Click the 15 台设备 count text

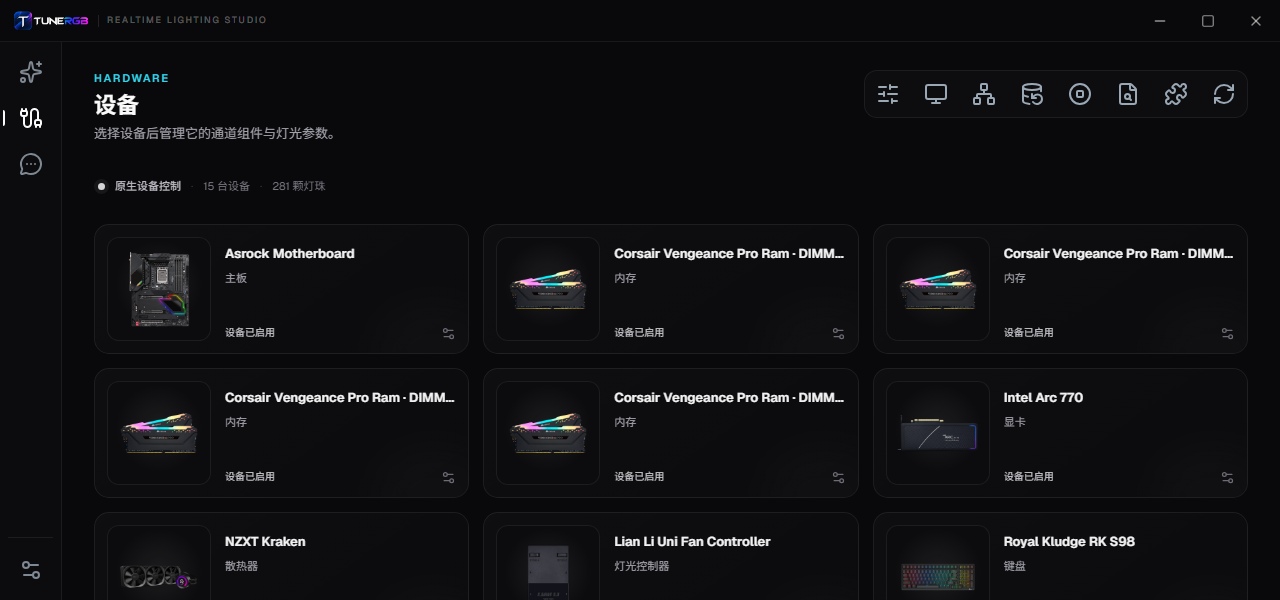(226, 186)
